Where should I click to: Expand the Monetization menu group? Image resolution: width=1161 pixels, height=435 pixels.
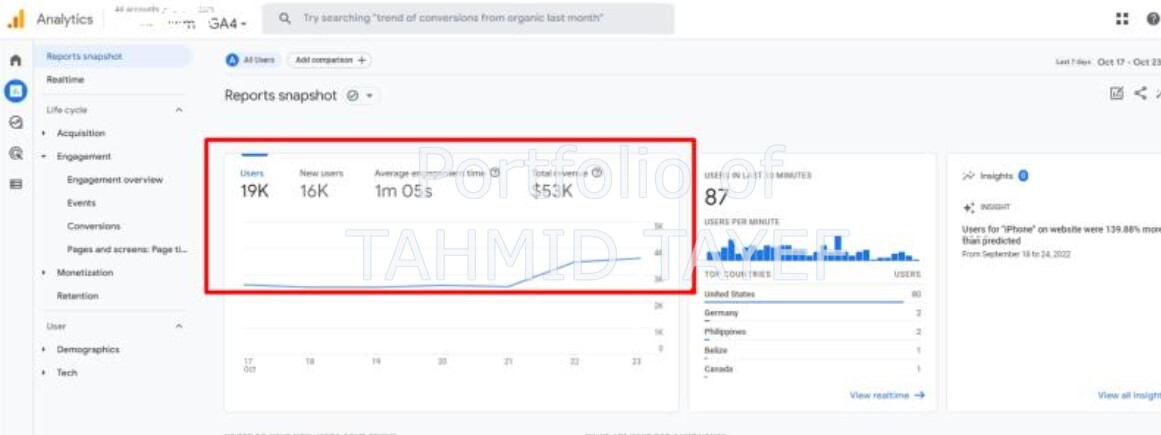(x=44, y=273)
